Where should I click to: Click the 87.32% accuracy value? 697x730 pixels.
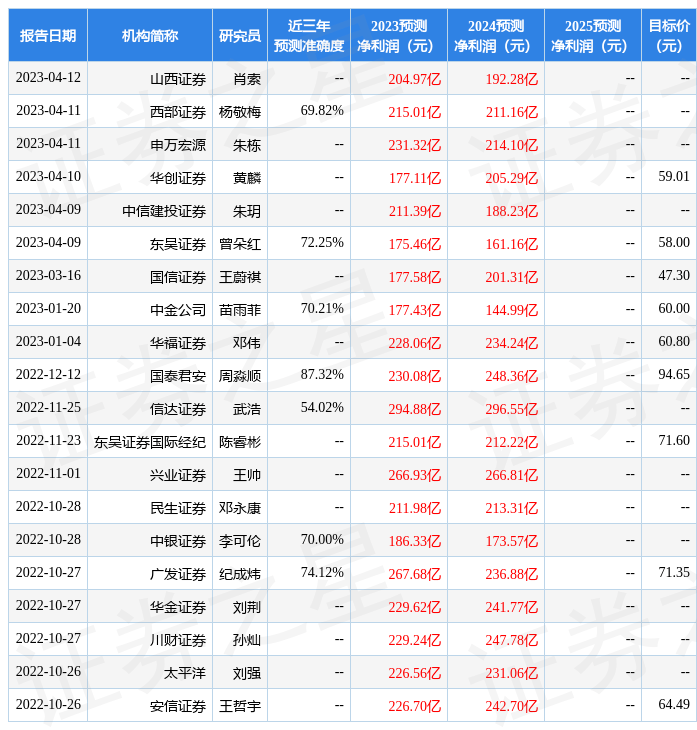[x=322, y=375]
